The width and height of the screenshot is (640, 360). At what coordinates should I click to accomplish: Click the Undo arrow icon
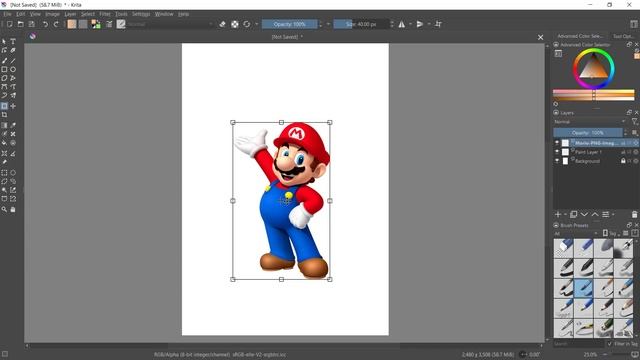45,24
